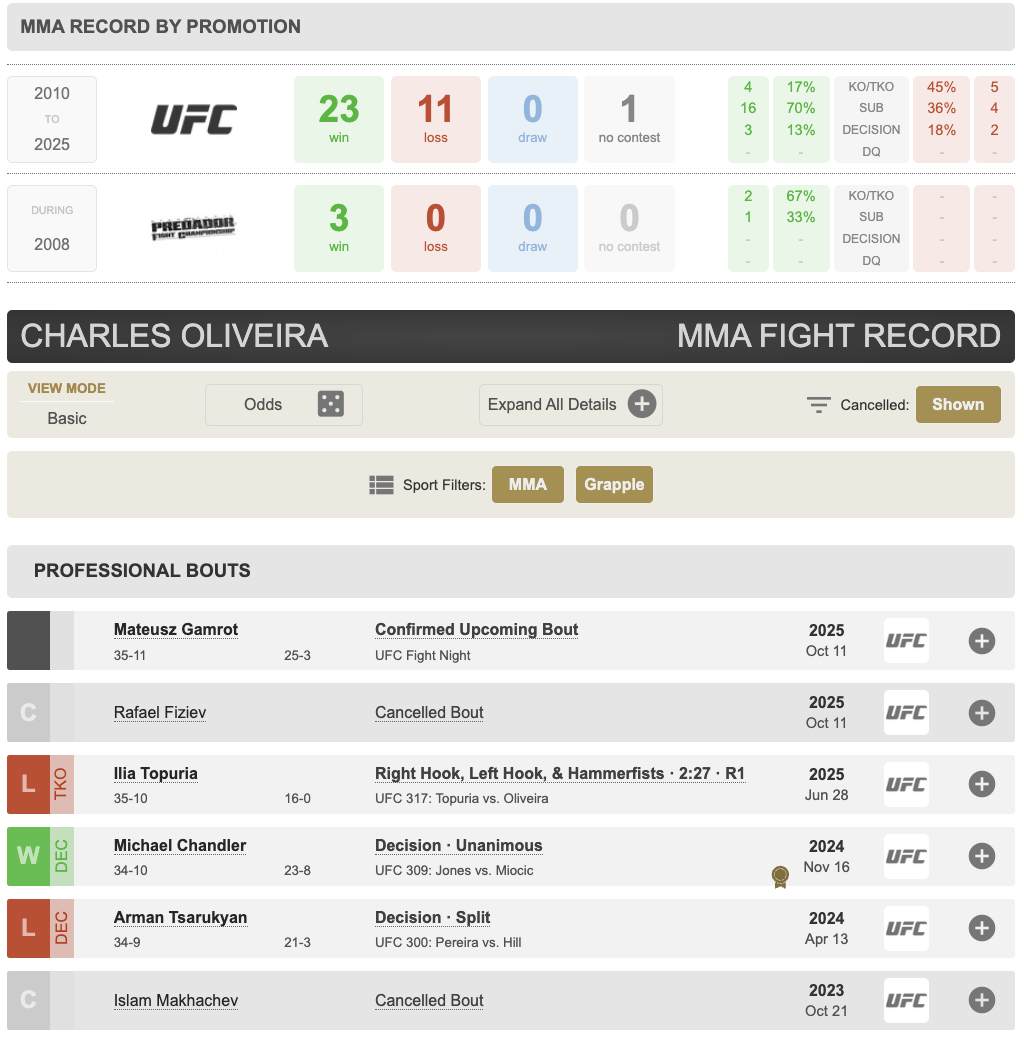Image resolution: width=1024 pixels, height=1038 pixels.
Task: Open the Decision · Split result link
Action: click(432, 918)
